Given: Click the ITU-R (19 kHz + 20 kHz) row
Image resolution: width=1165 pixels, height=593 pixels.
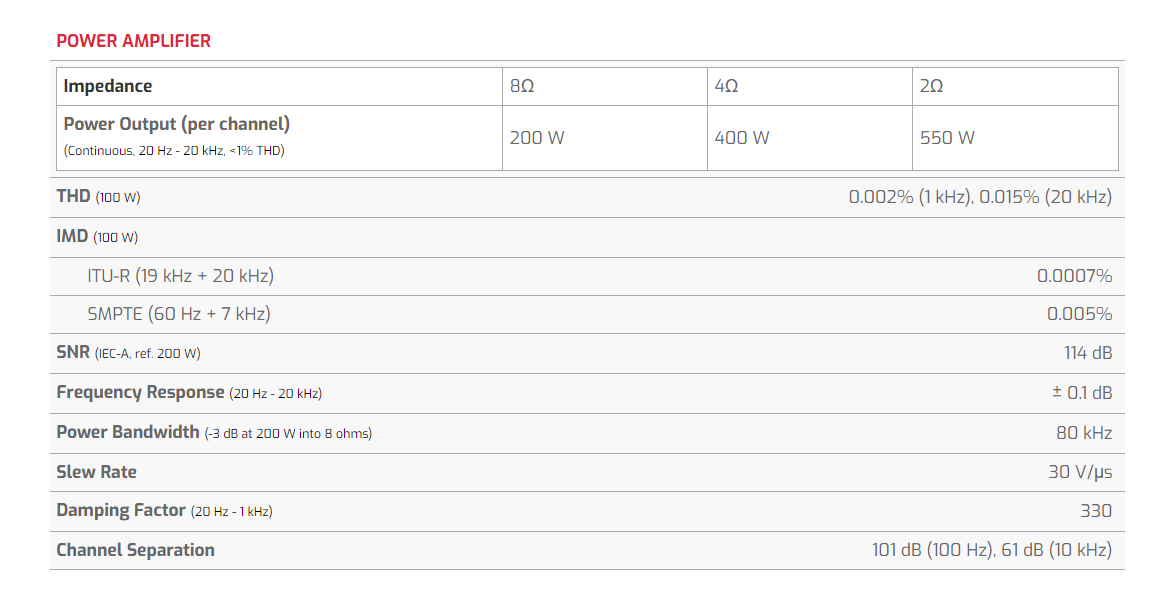Looking at the screenshot, I should [180, 276].
